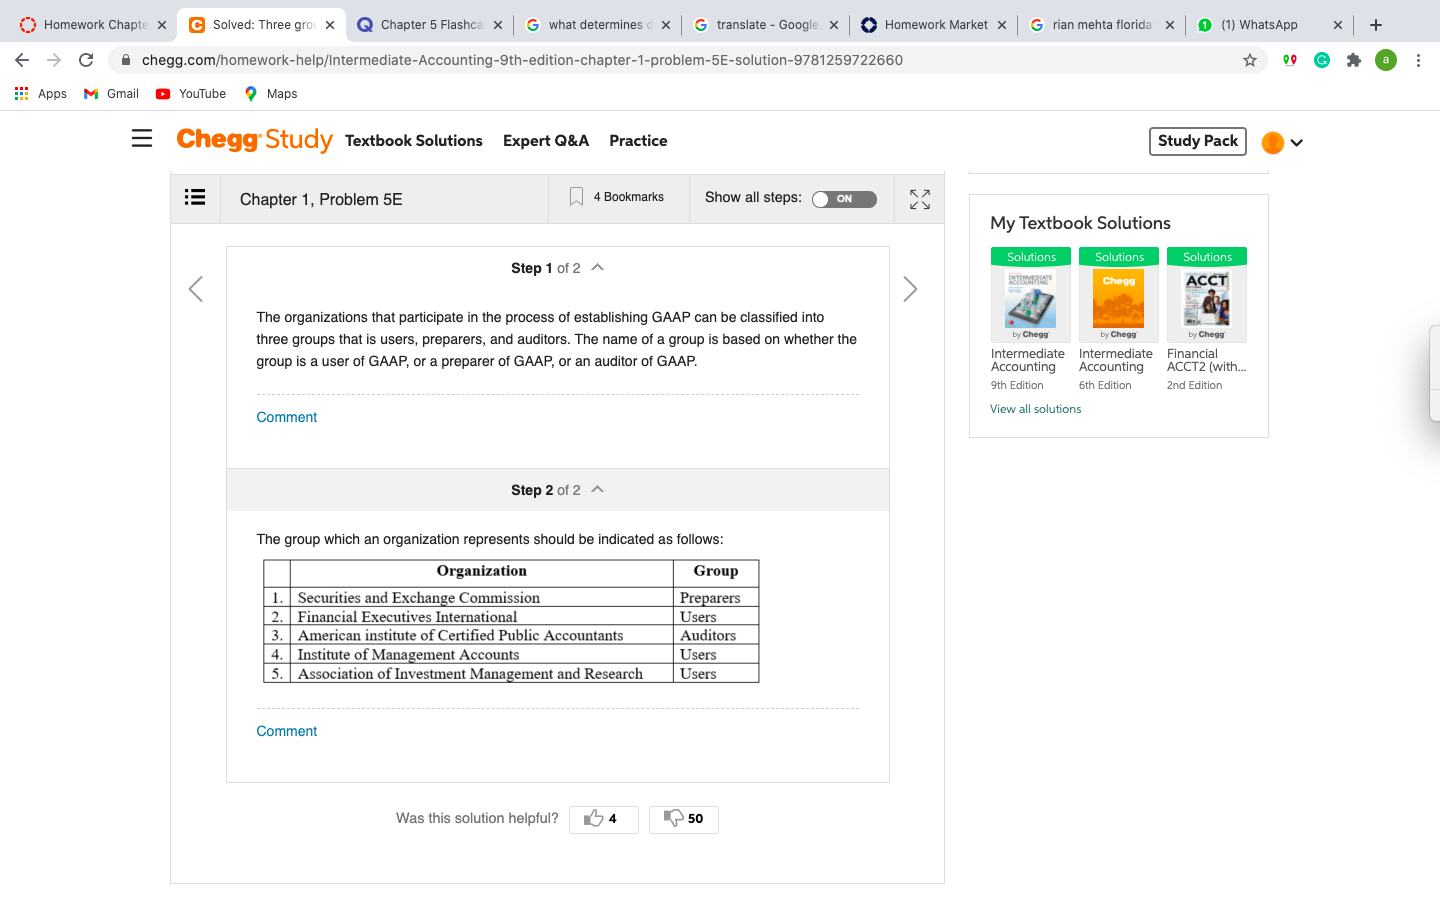
Task: Bookmark this page with the star icon
Action: (x=1250, y=60)
